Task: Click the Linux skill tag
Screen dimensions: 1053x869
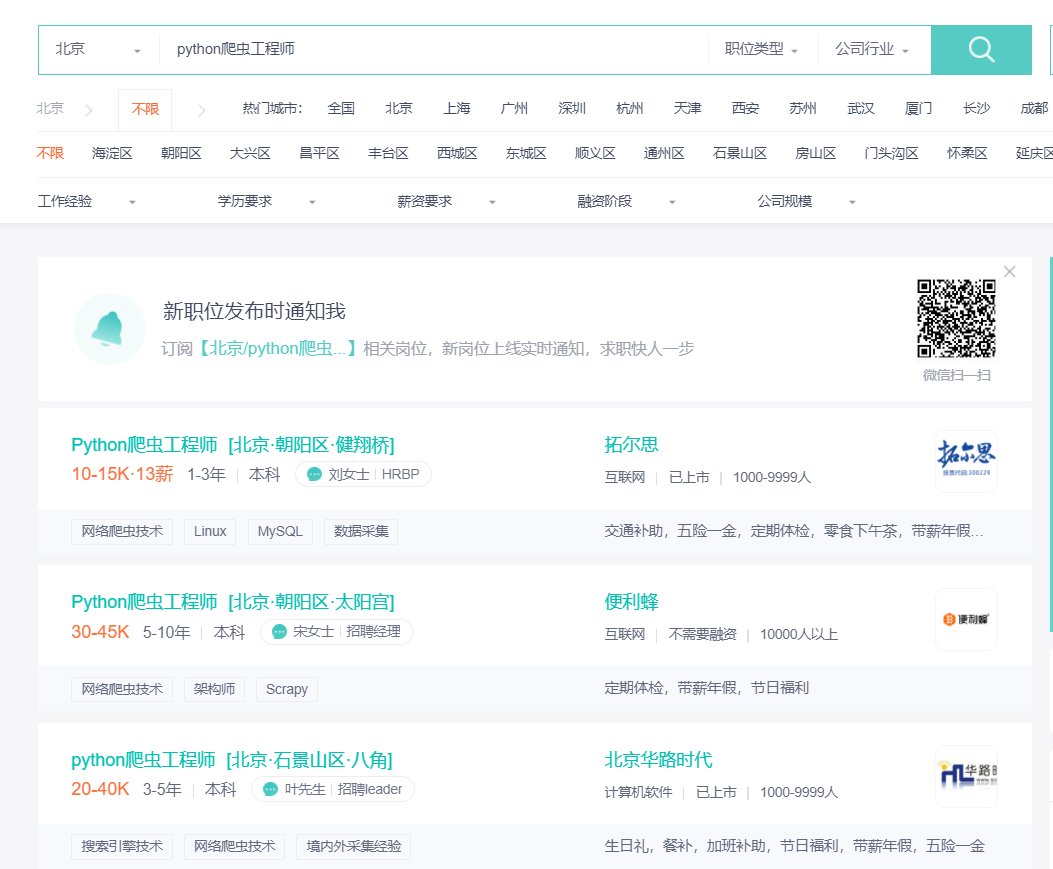Action: [210, 531]
